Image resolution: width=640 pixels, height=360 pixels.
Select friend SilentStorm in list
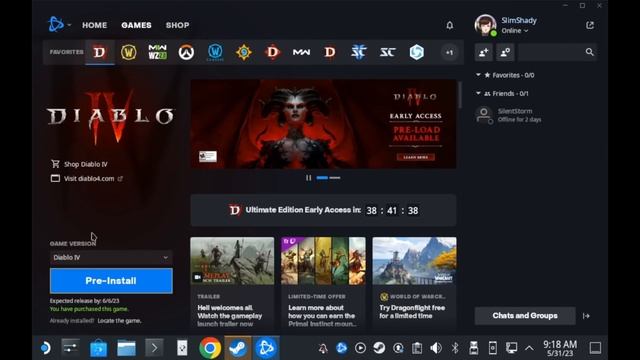tap(535, 115)
